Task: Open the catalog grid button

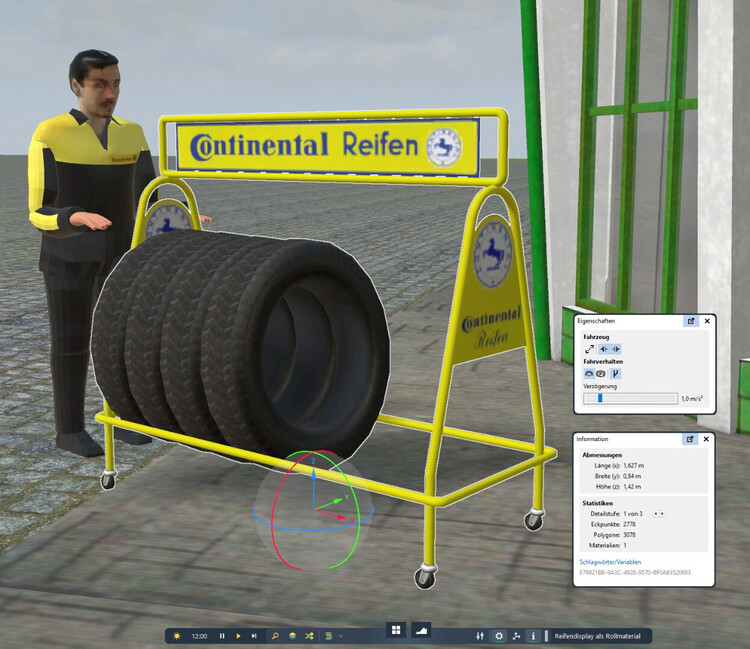Action: tap(396, 630)
